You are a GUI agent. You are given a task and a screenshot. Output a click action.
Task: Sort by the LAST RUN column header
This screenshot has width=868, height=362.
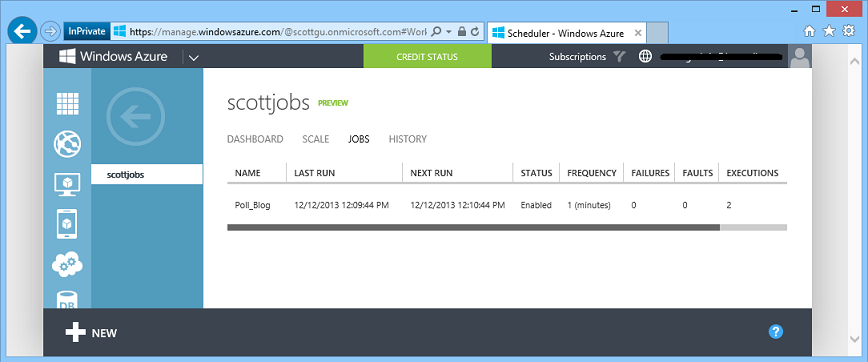pyautogui.click(x=314, y=173)
